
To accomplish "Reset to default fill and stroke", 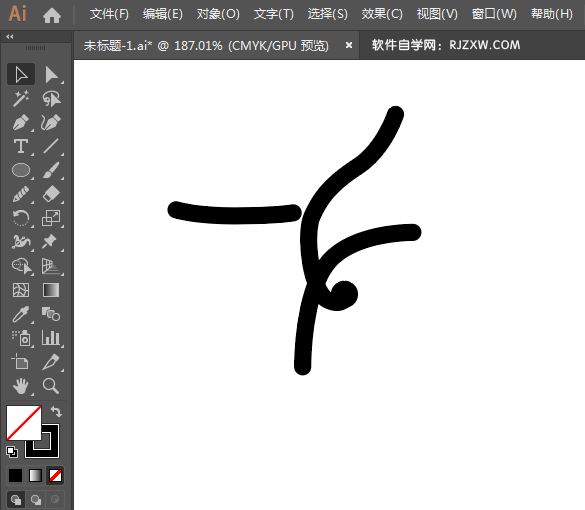I will 12,452.
